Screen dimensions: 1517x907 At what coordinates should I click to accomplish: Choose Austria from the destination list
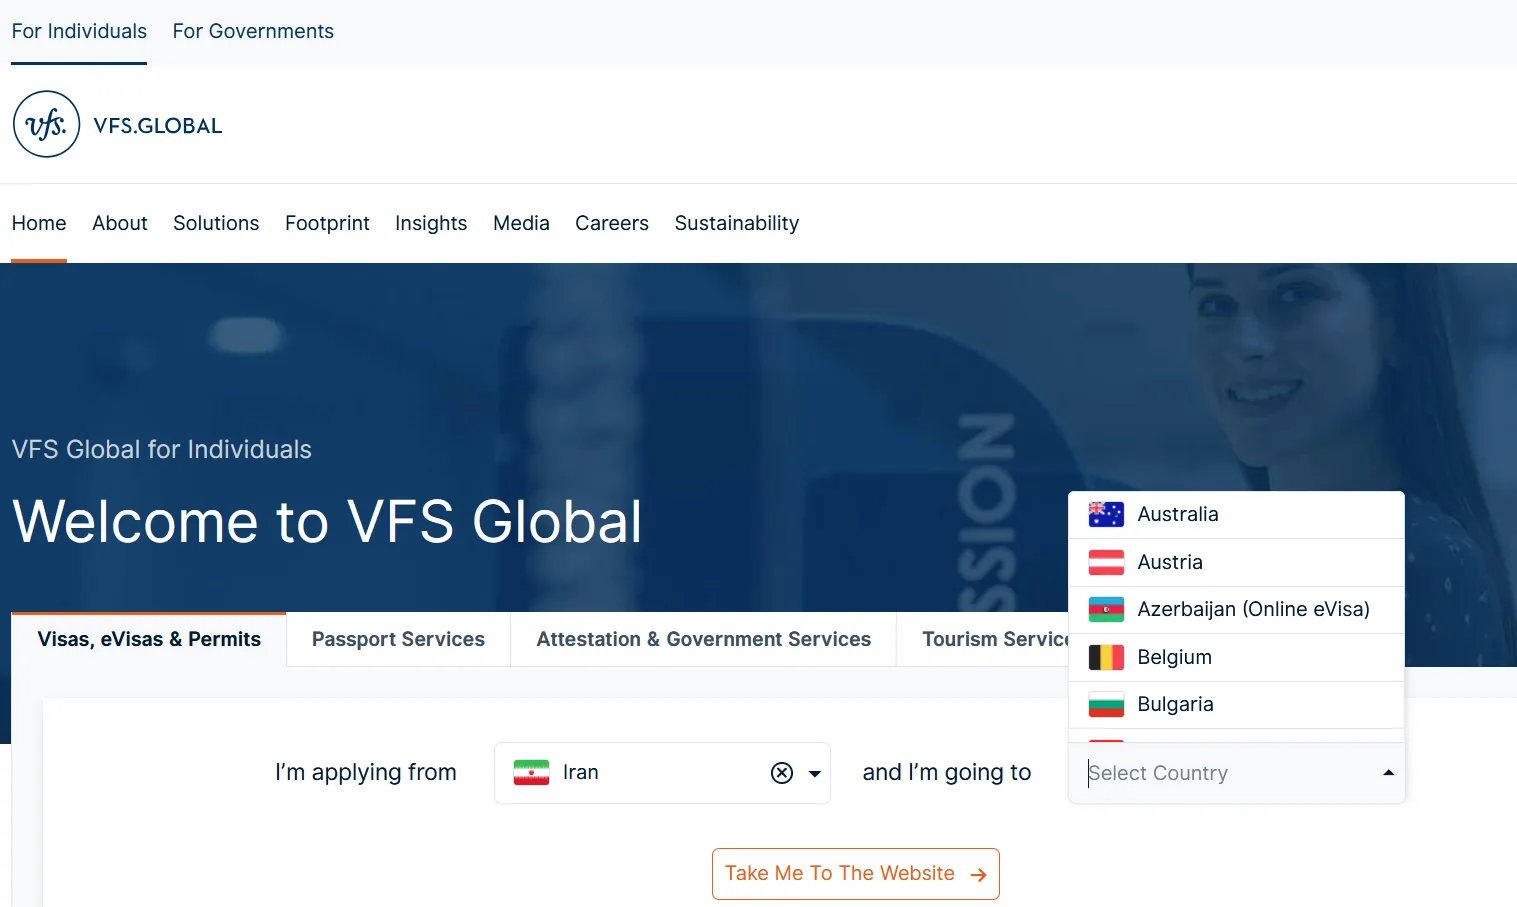(x=1236, y=563)
